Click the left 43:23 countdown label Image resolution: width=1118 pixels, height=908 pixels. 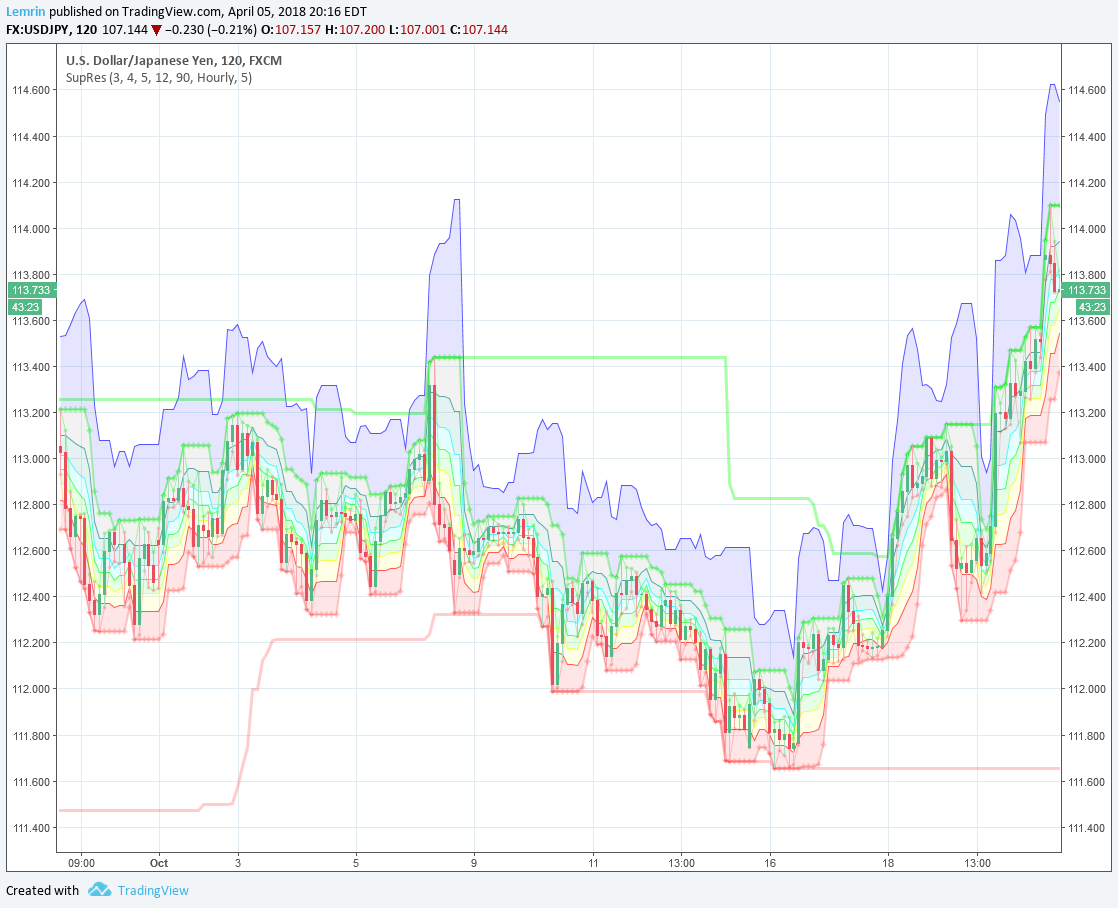click(26, 307)
